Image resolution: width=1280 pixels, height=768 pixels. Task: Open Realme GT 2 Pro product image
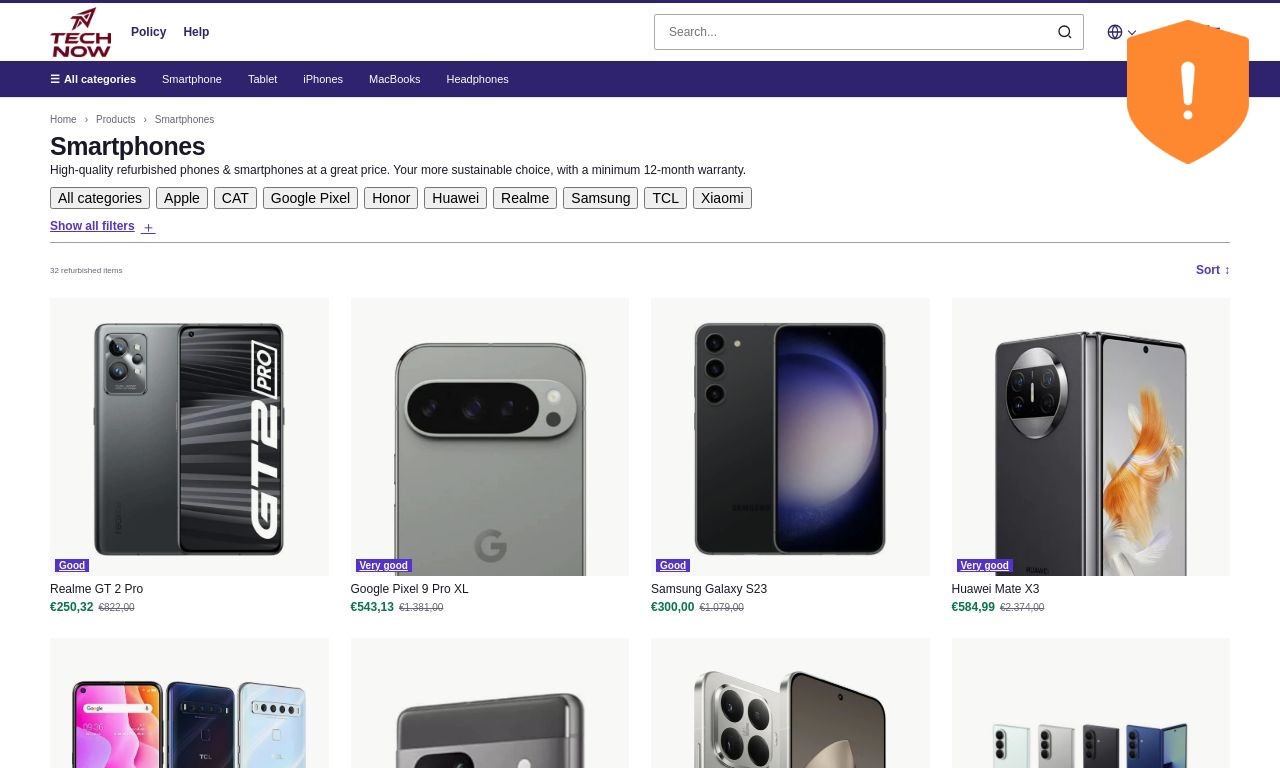tap(189, 437)
